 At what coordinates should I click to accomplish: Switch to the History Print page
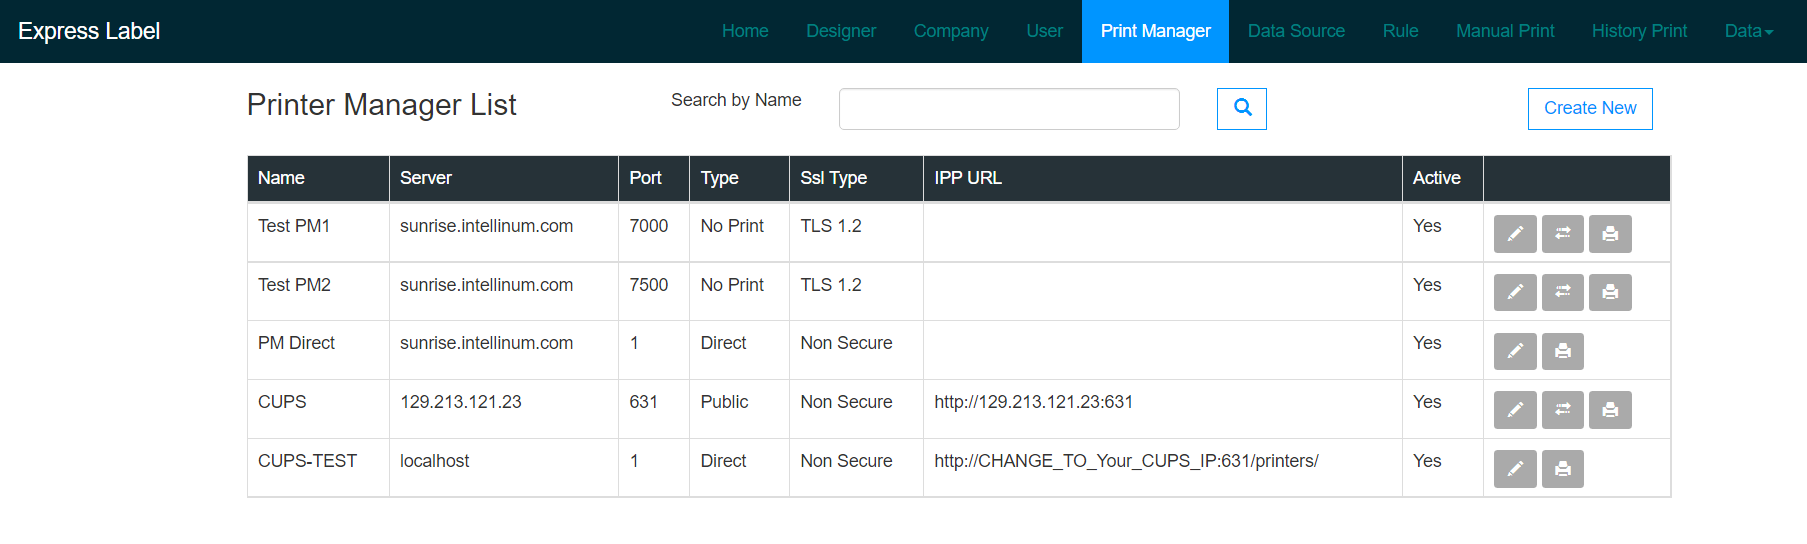(1639, 31)
